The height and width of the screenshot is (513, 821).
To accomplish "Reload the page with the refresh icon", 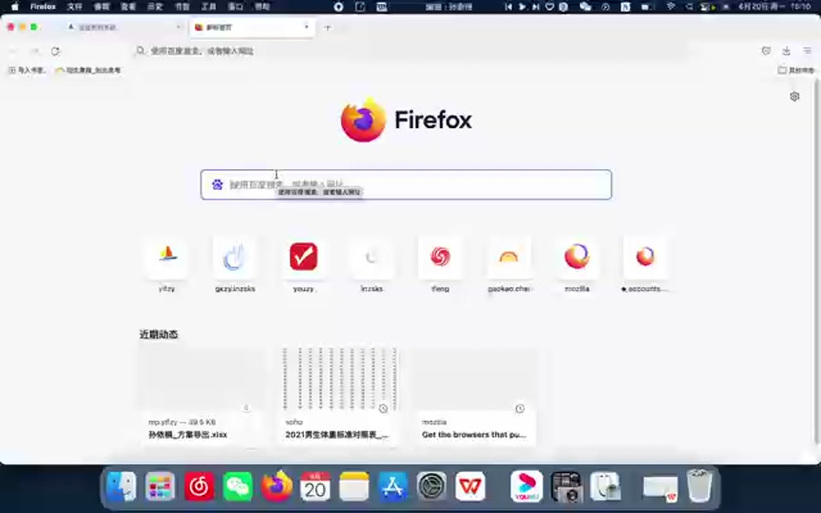I will [x=55, y=51].
